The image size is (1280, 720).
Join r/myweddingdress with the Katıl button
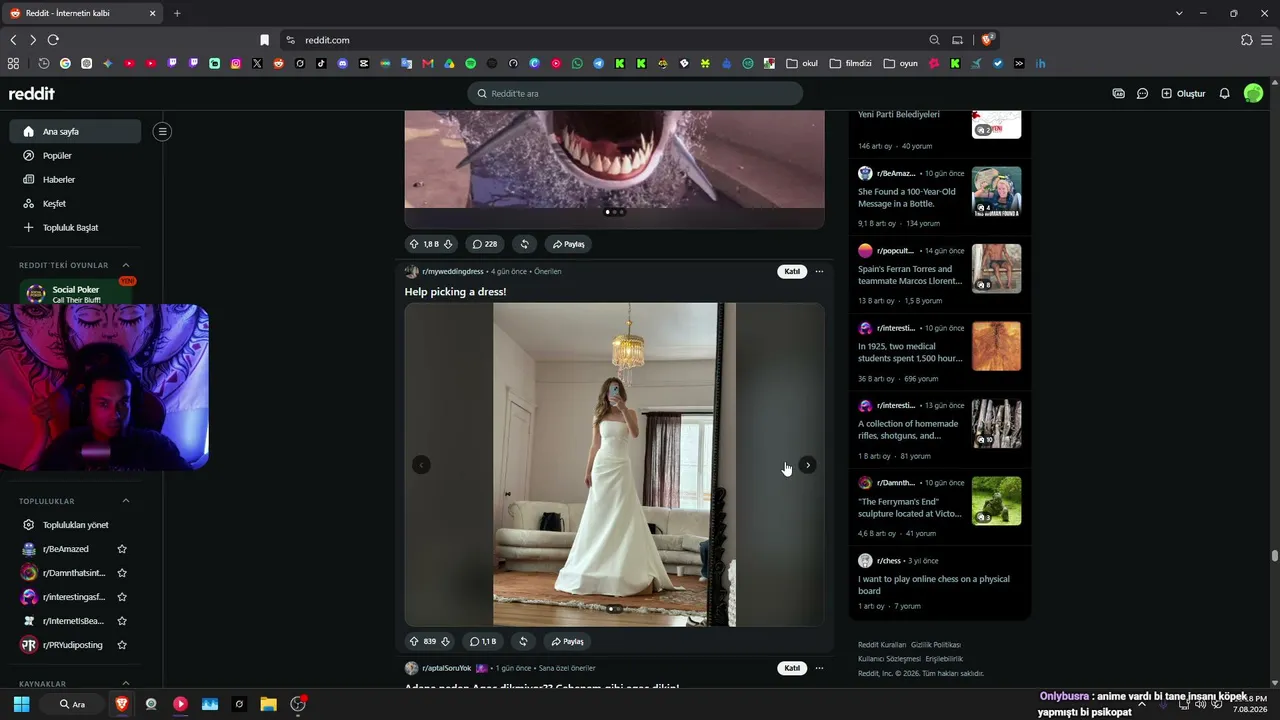pos(792,271)
